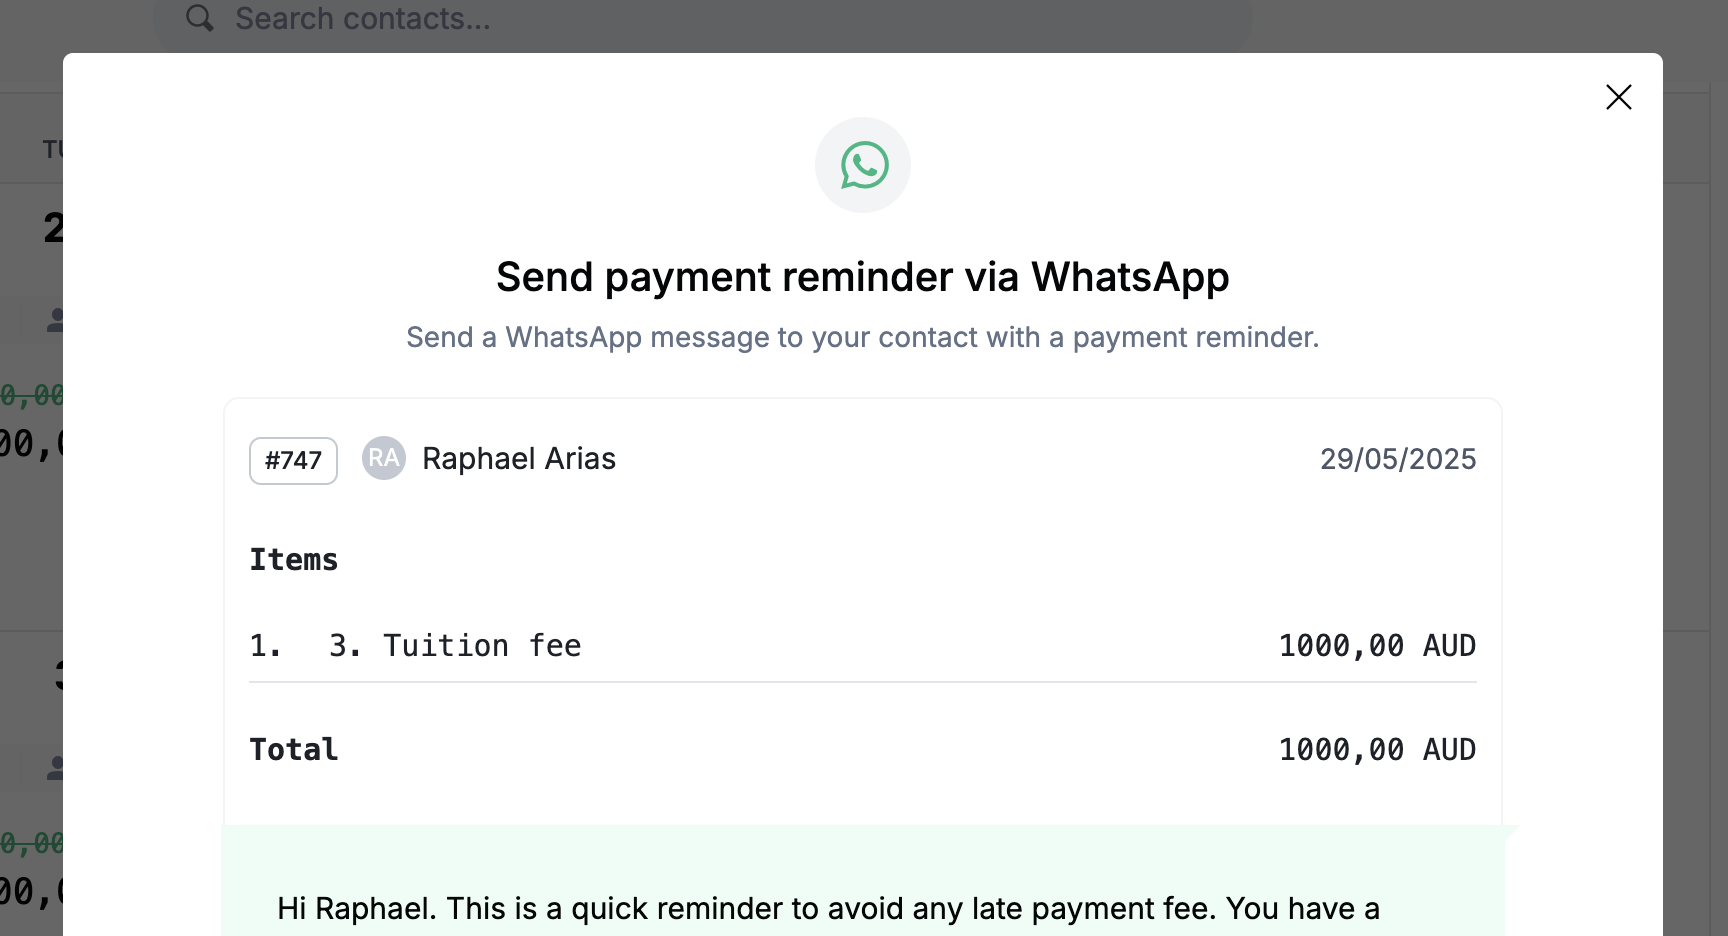Click the upper green strikethrough amount

(32, 395)
